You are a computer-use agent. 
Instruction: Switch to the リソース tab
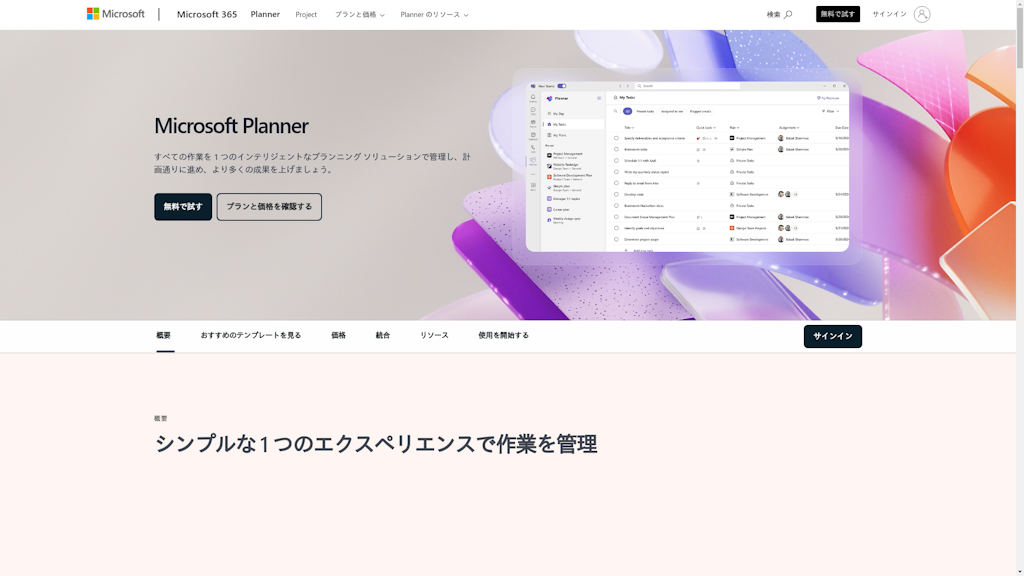[434, 336]
